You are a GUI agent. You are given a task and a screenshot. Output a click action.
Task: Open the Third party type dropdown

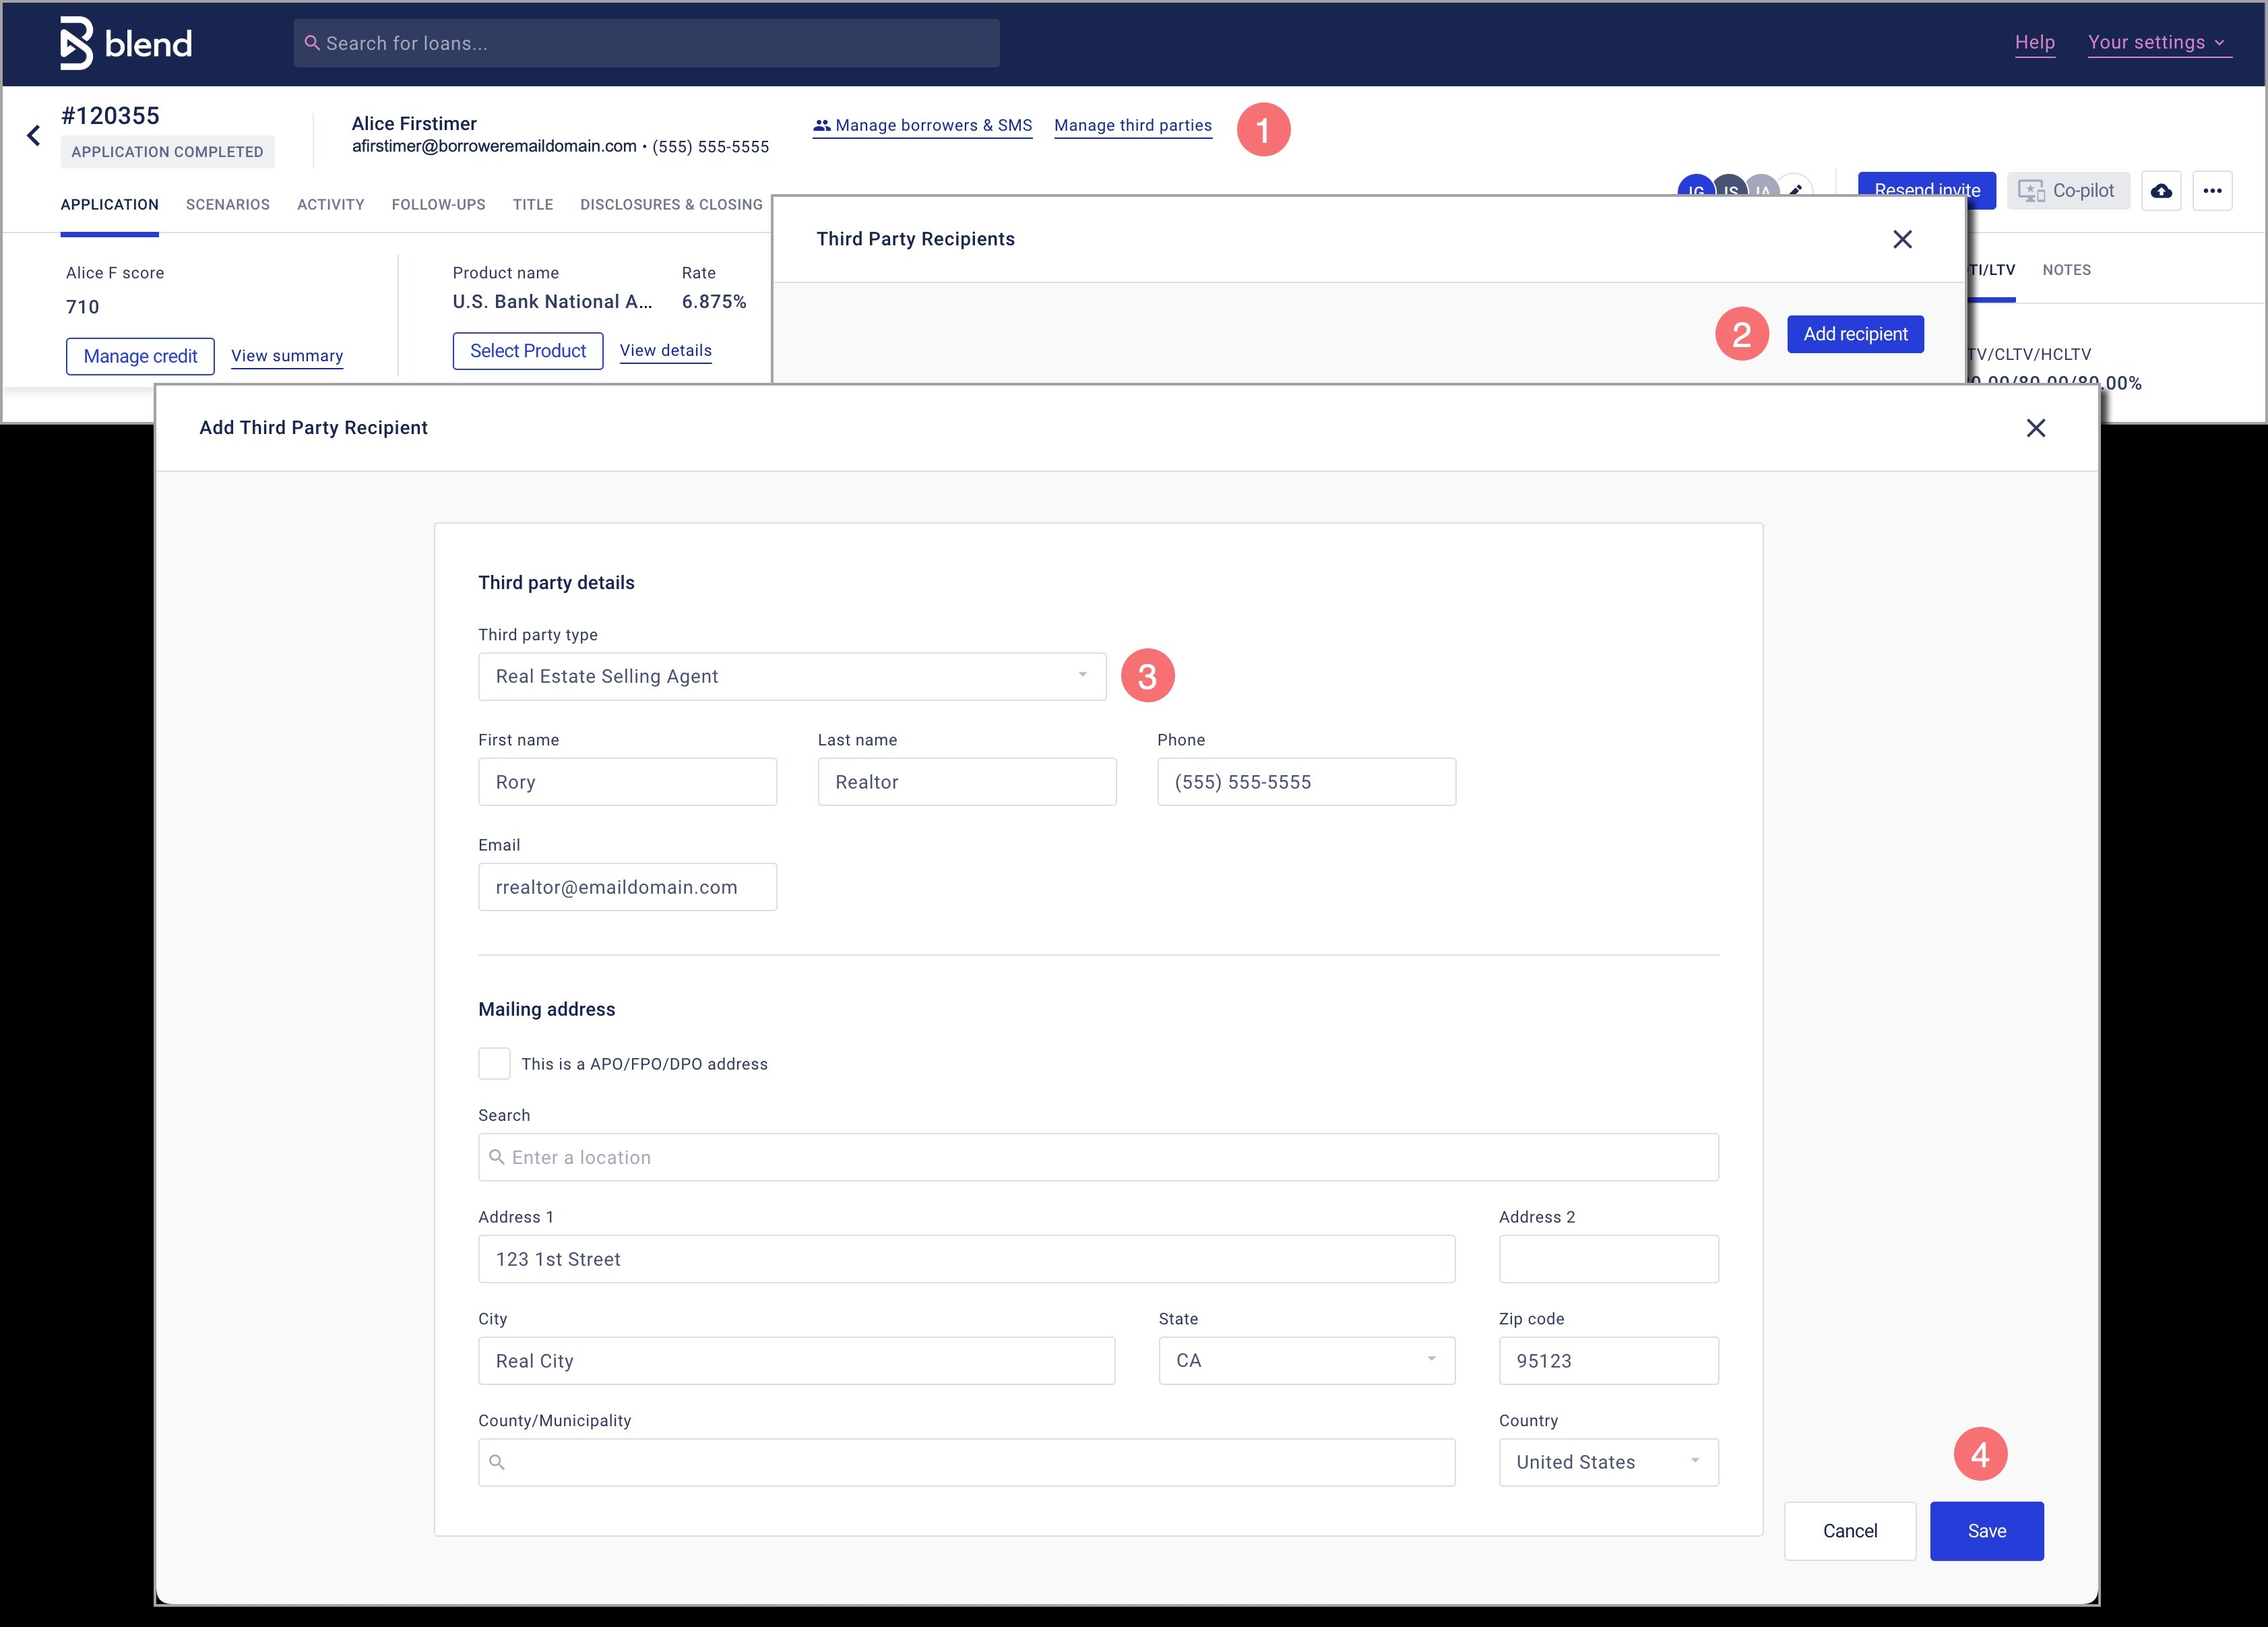coord(791,676)
